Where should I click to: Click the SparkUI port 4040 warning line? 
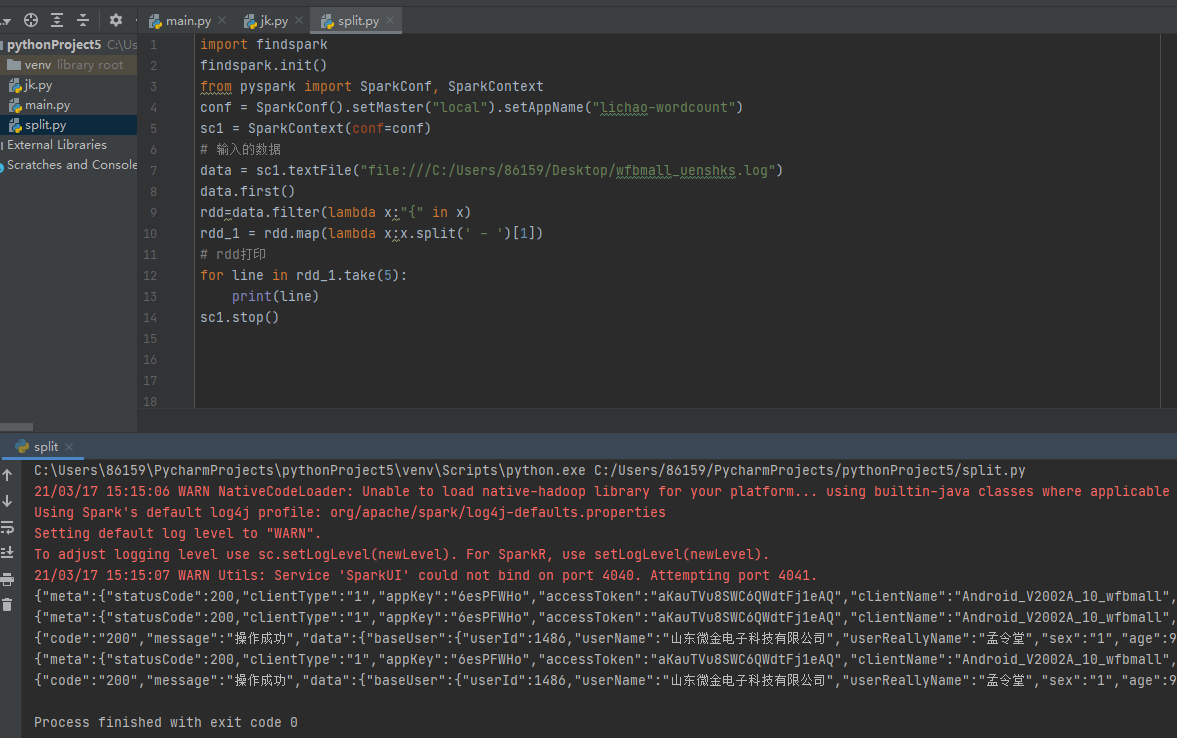[x=426, y=576]
